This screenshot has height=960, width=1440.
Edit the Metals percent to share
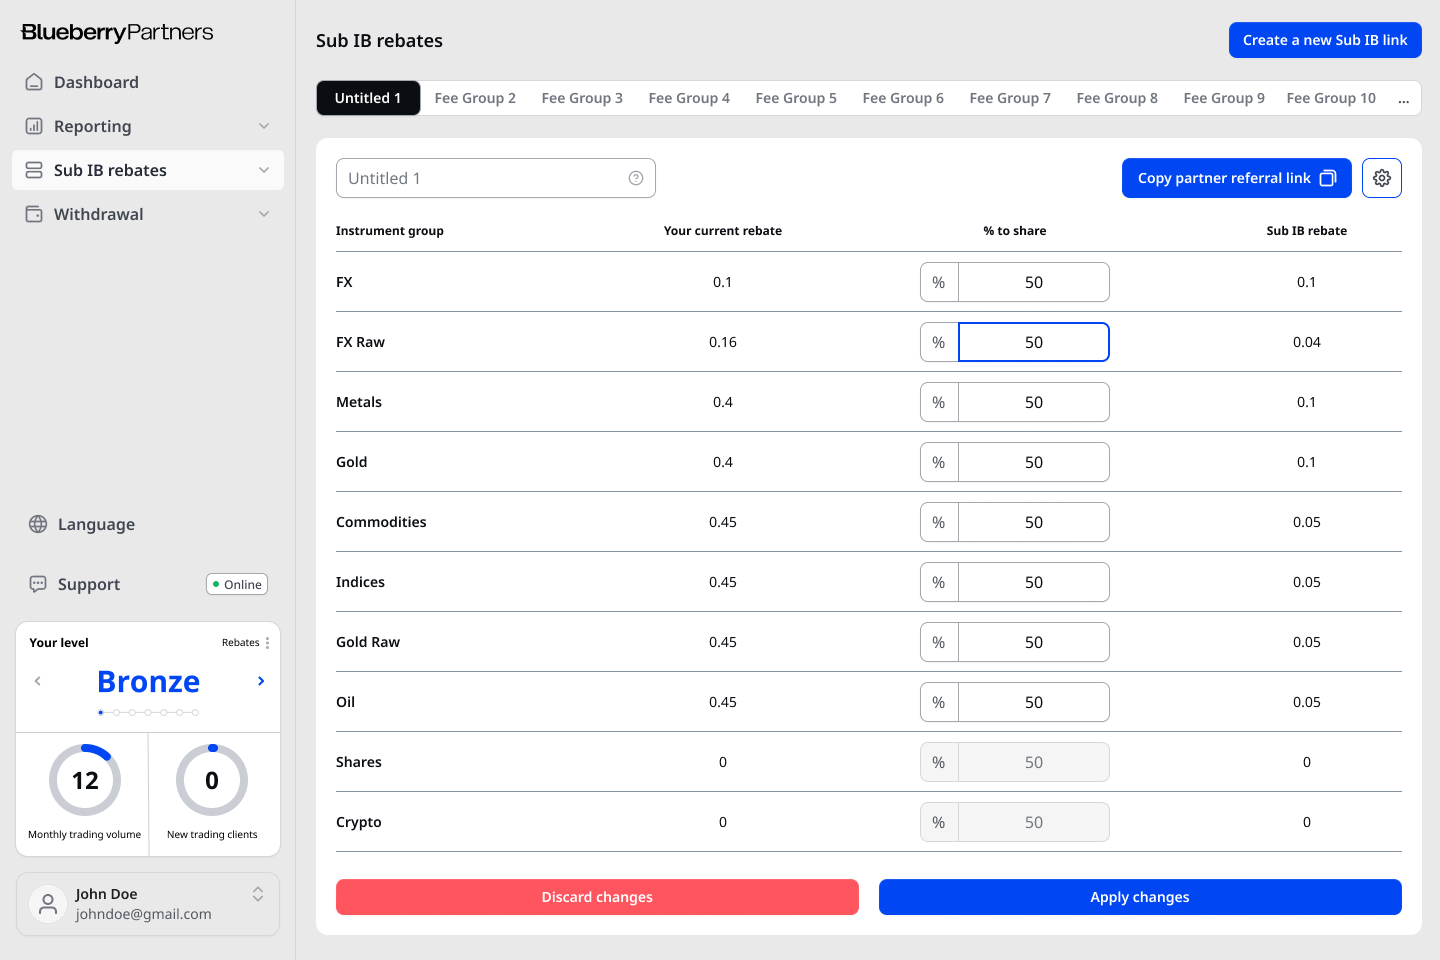pos(1034,402)
